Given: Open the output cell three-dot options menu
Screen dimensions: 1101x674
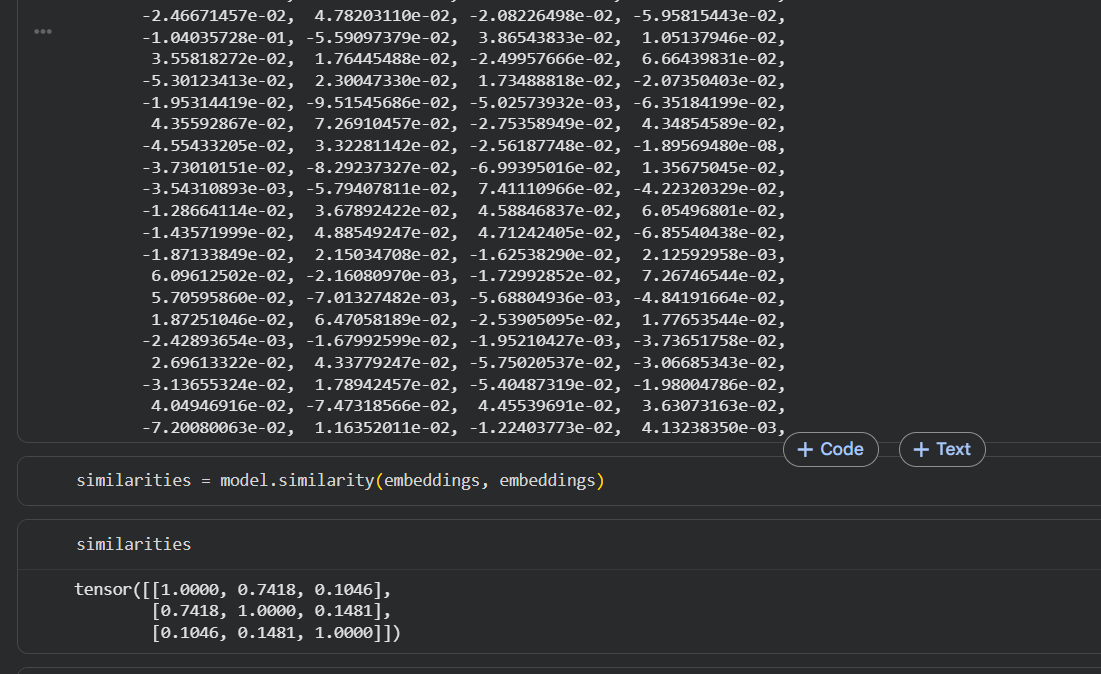Looking at the screenshot, I should coord(43,32).
